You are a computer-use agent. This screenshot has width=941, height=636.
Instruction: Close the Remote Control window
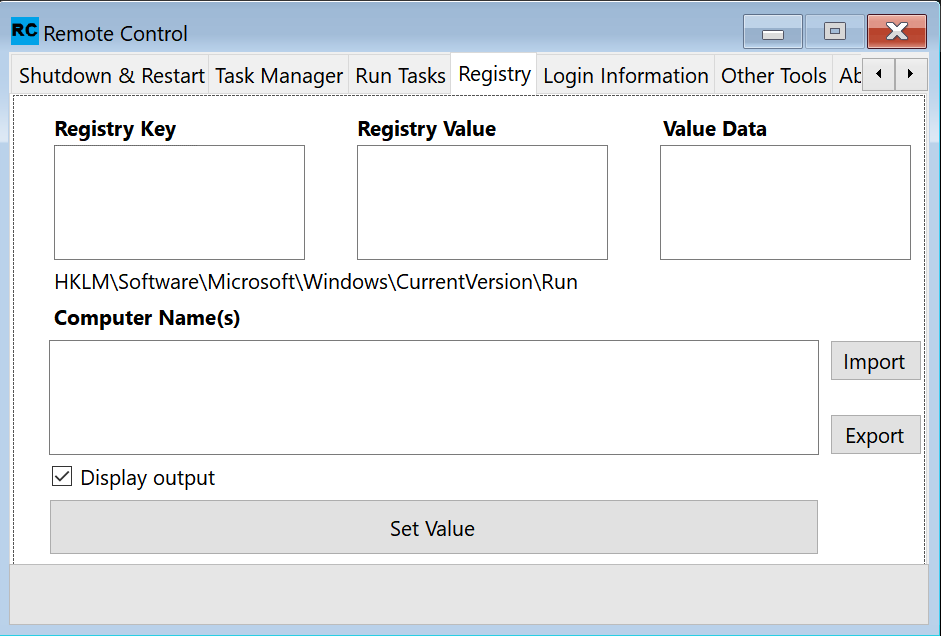[x=896, y=32]
